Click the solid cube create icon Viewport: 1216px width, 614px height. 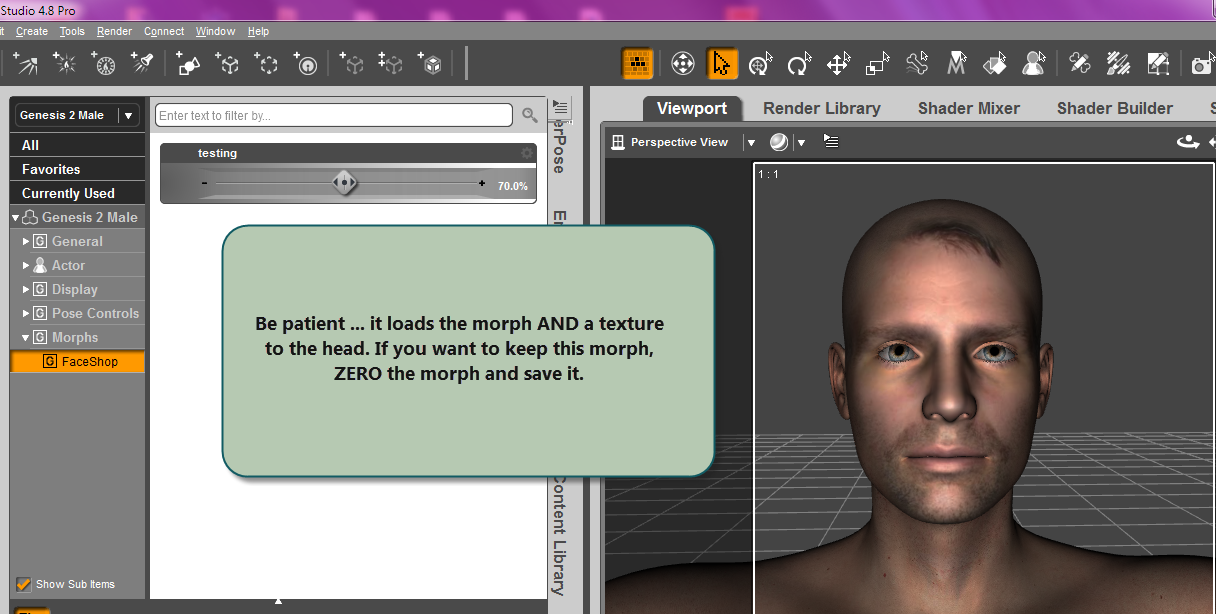(x=431, y=65)
